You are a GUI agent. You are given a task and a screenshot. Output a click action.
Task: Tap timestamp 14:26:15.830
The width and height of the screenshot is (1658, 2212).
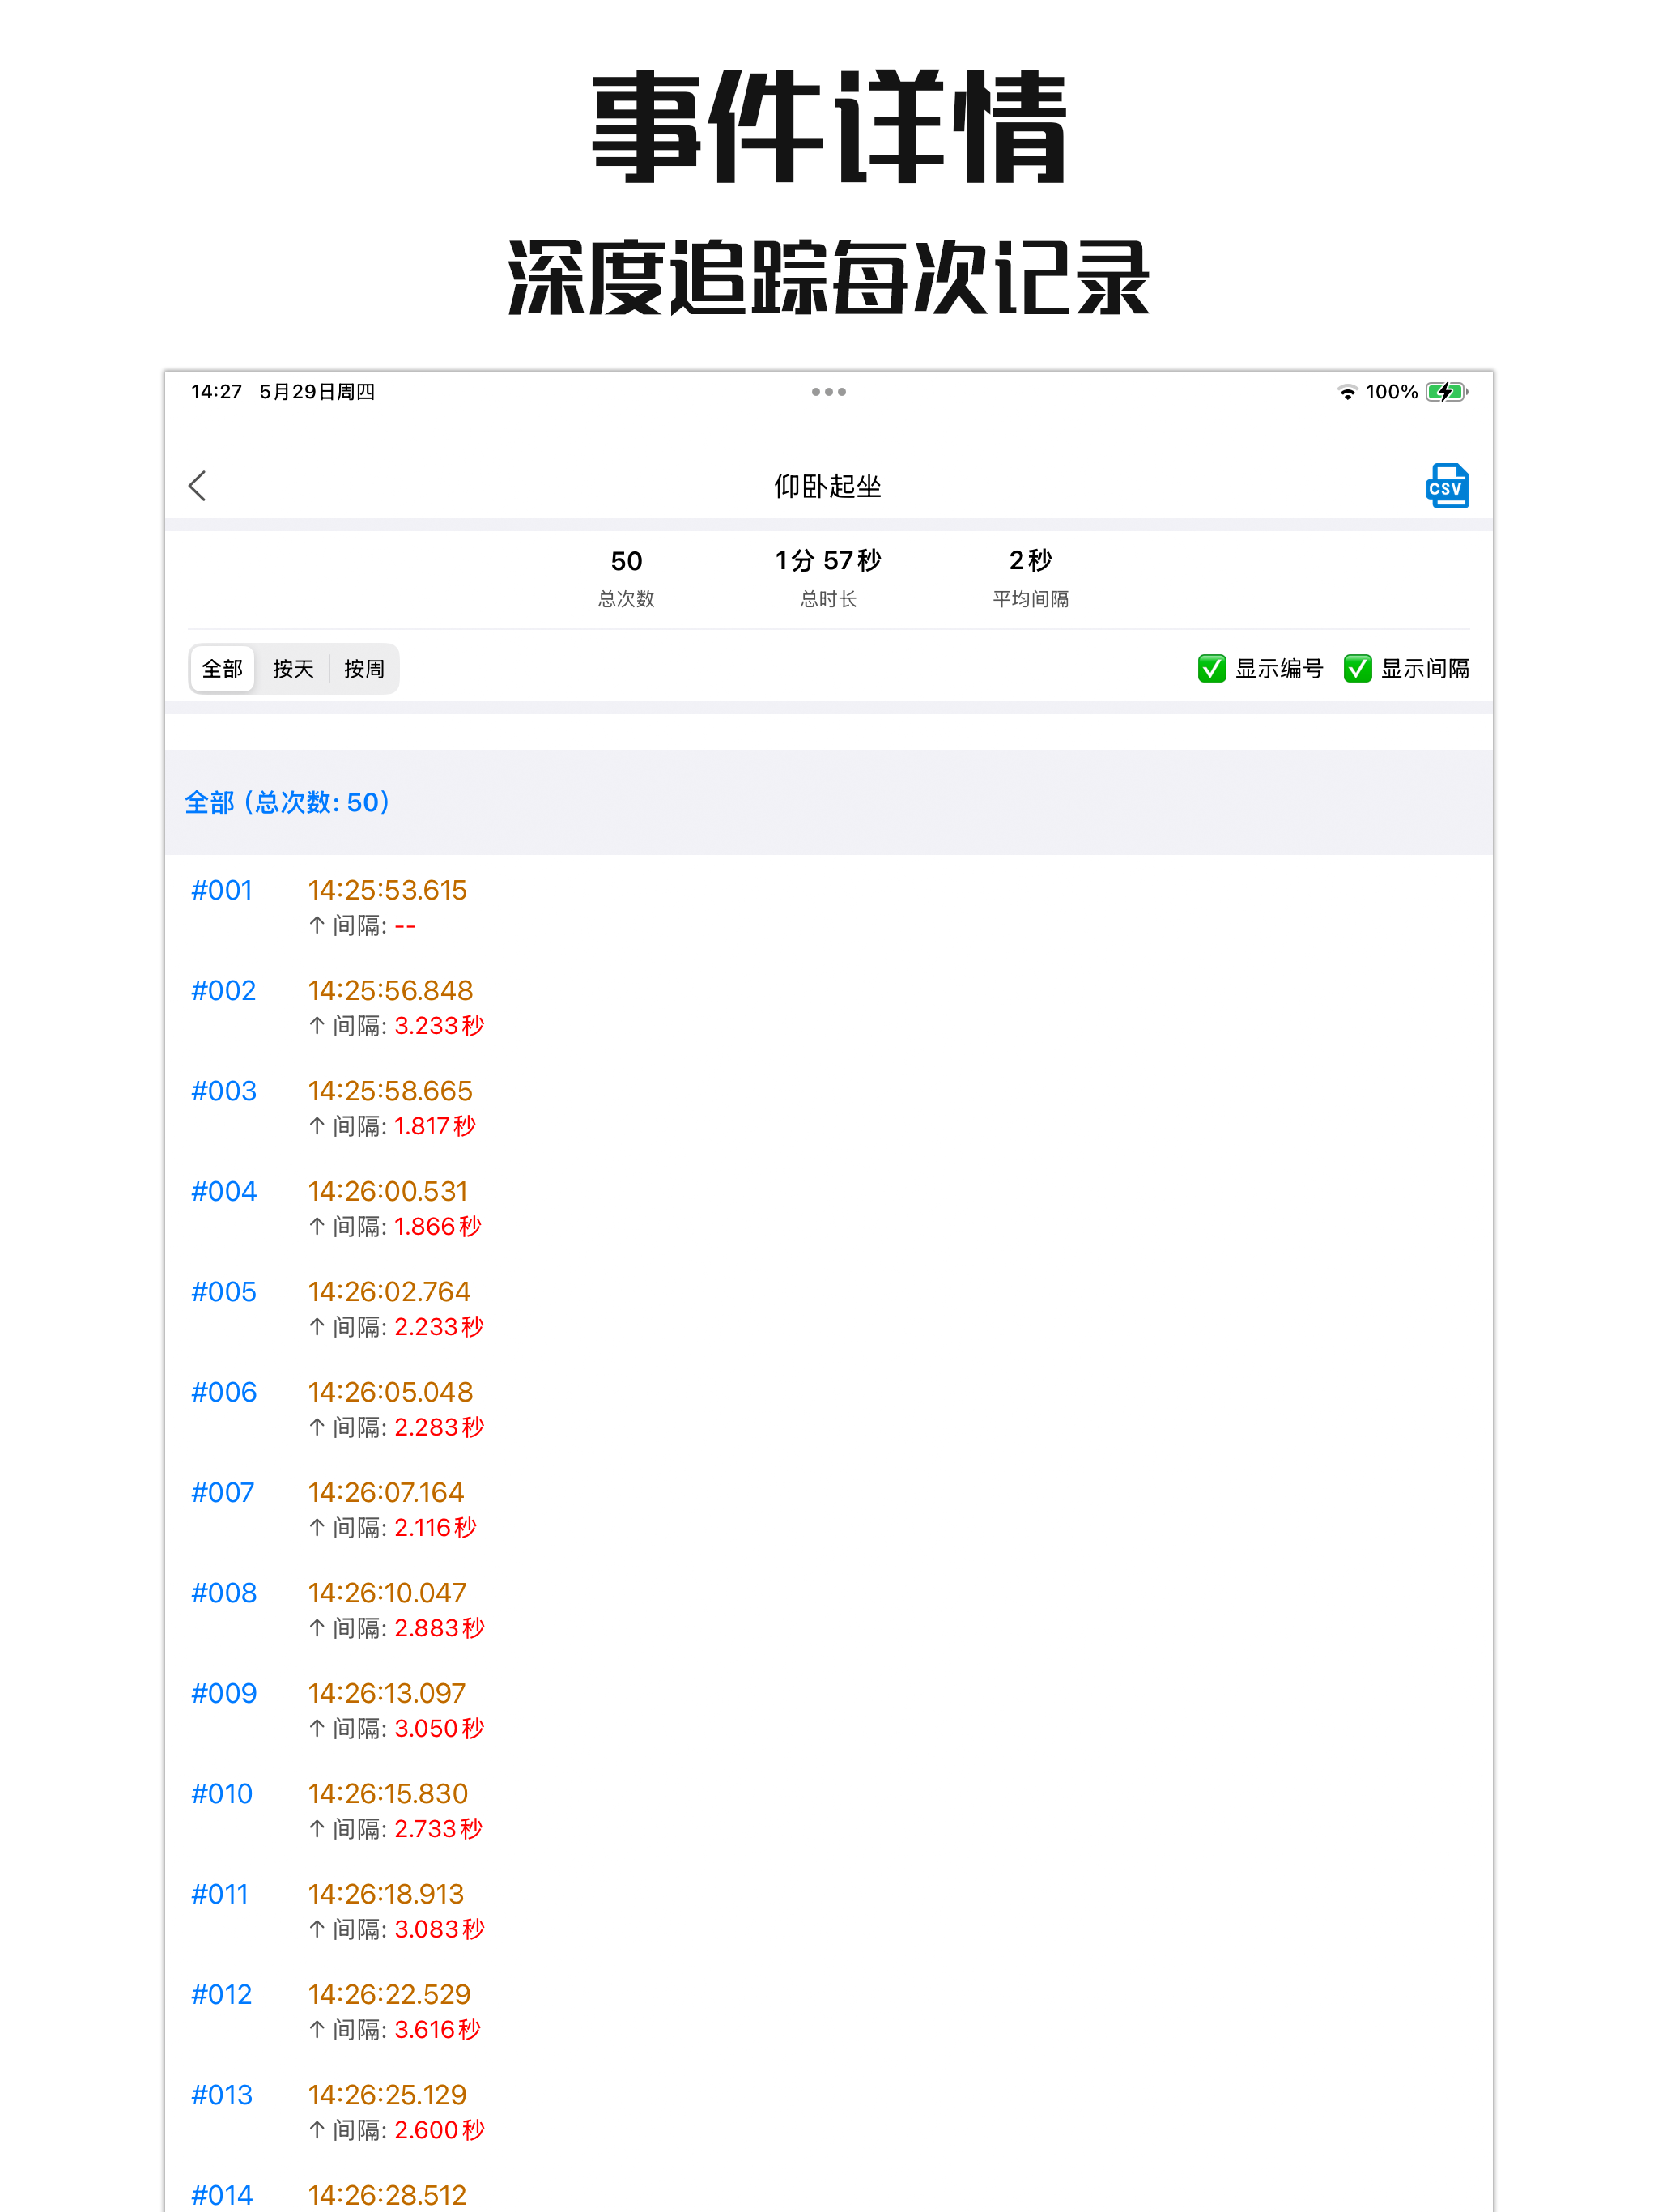point(388,1794)
